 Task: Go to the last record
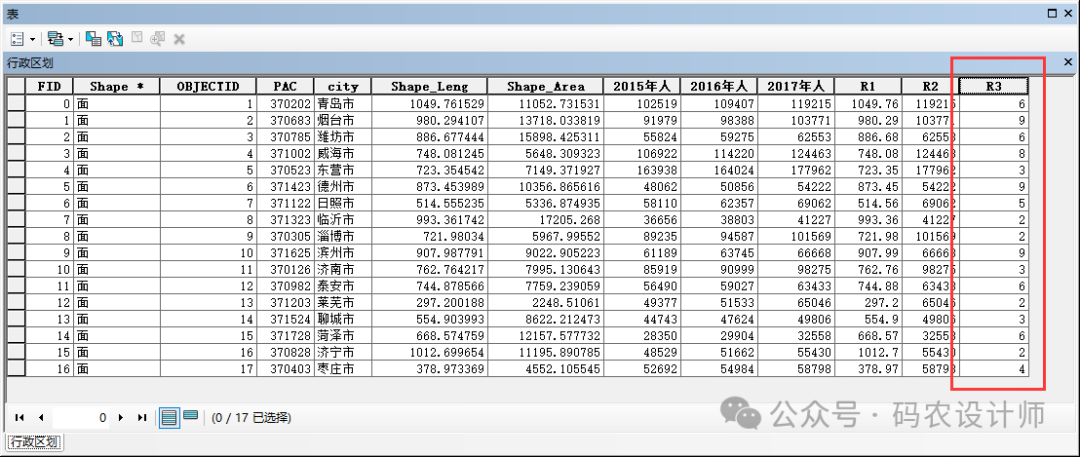tap(142, 417)
